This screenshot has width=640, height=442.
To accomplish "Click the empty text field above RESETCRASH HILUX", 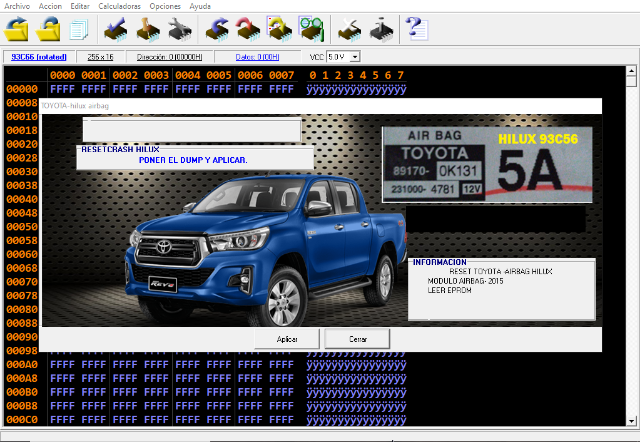I will (192, 131).
